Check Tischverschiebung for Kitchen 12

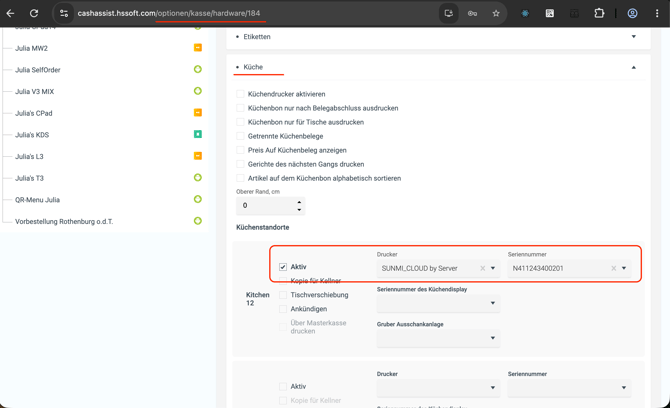pos(283,295)
